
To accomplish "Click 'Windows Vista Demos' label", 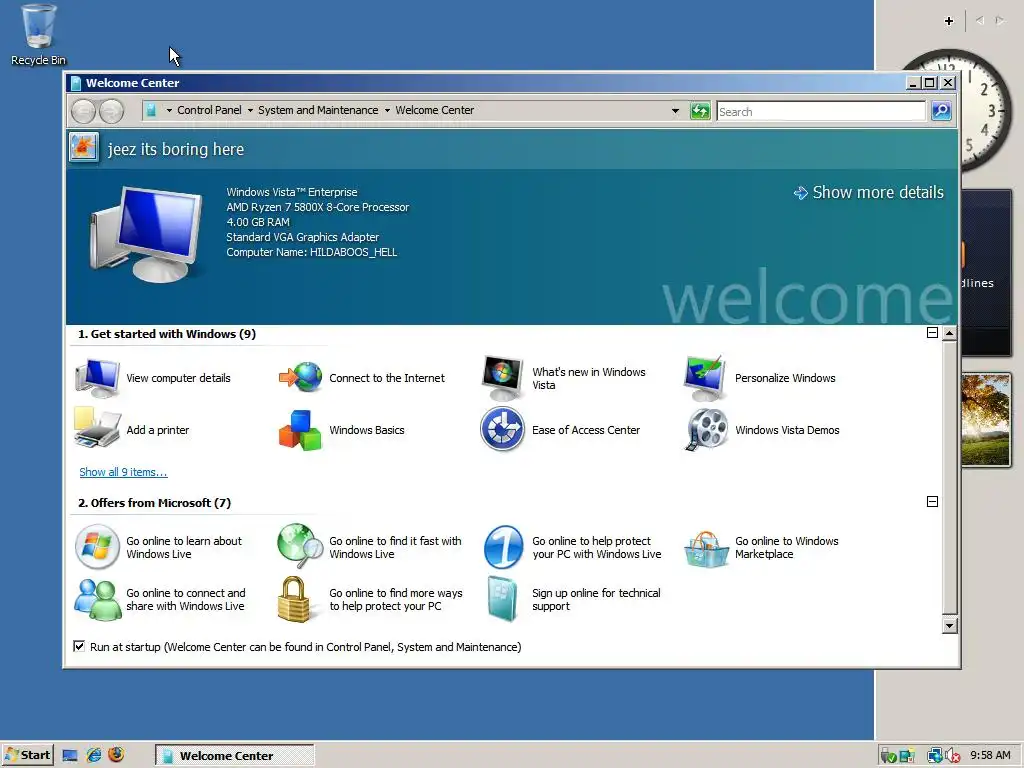I will [787, 430].
